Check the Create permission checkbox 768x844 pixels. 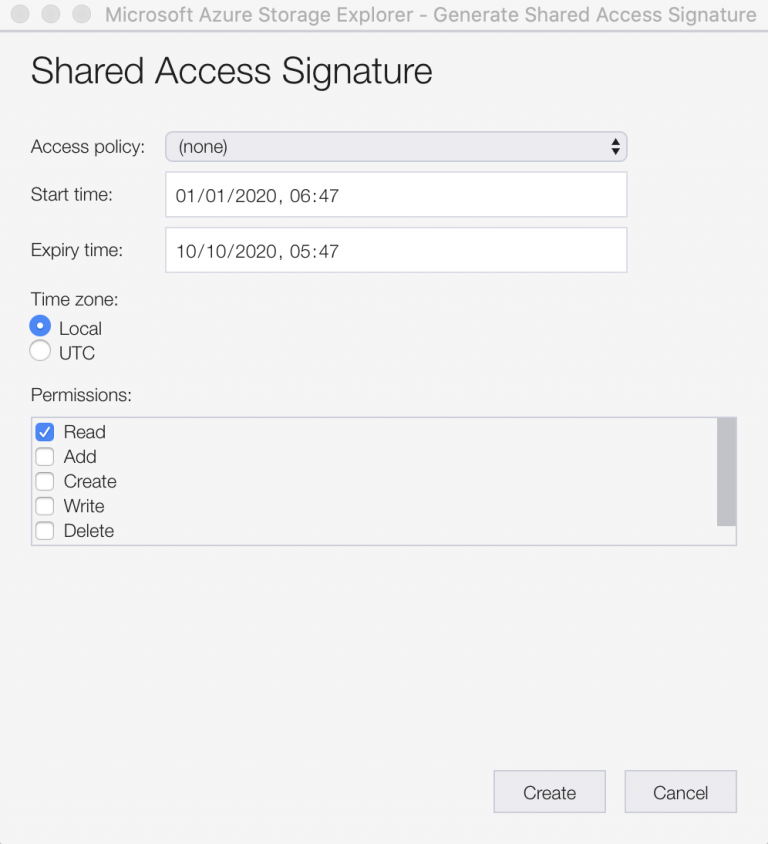click(43, 481)
